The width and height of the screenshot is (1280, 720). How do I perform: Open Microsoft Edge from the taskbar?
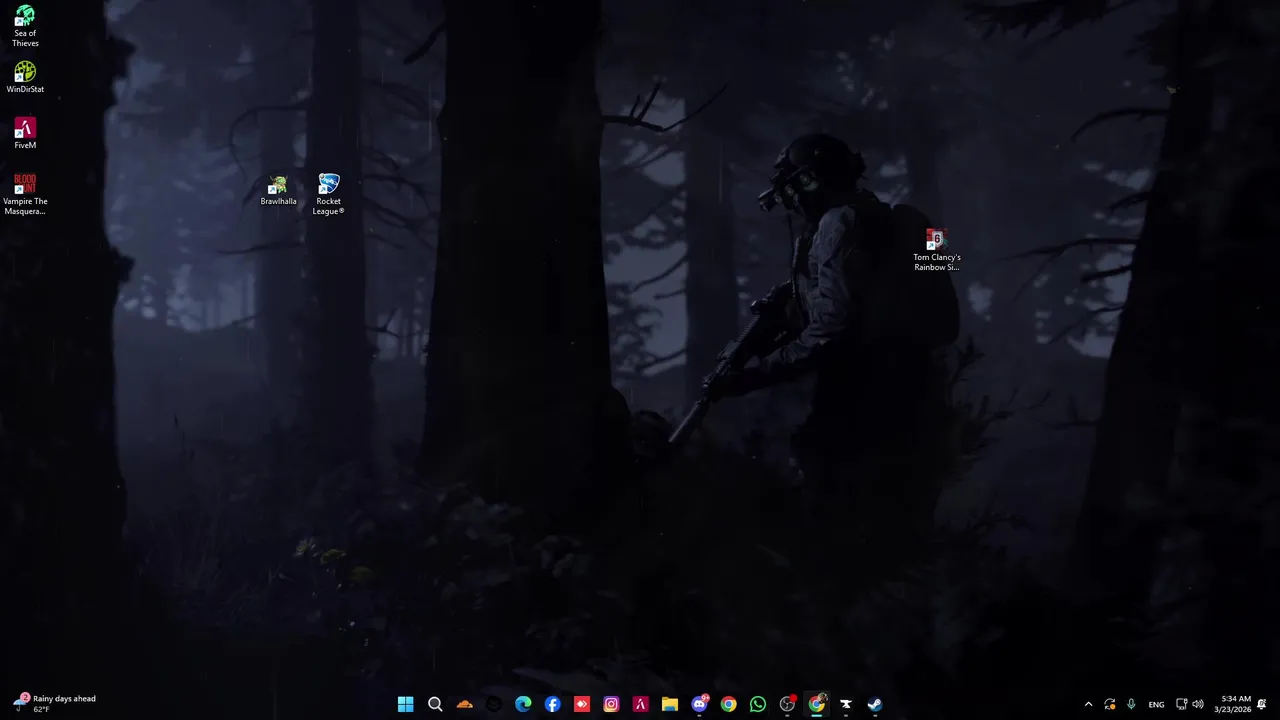(523, 704)
